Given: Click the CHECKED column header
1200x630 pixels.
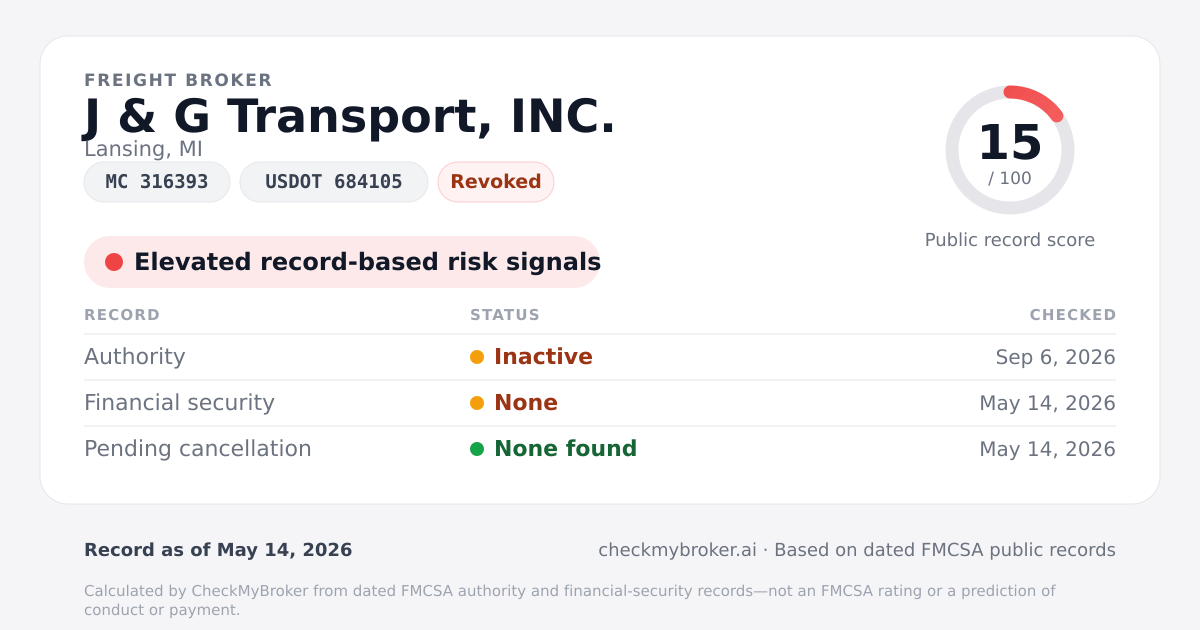Looking at the screenshot, I should coord(1073,315).
